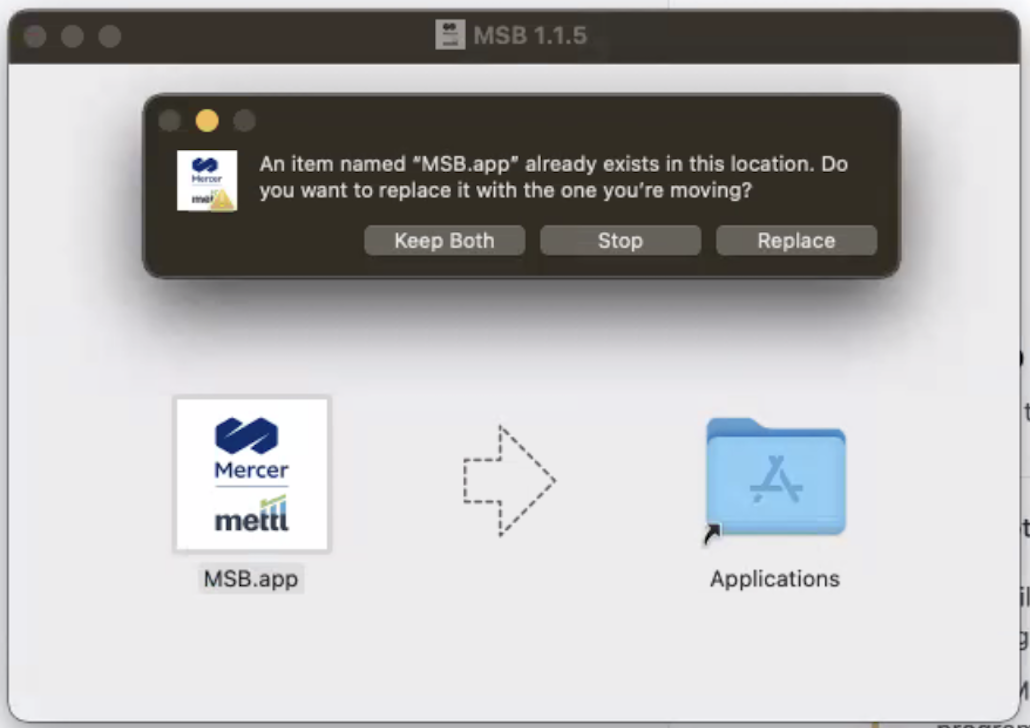This screenshot has width=1030, height=728.
Task: Click the zoom button of the MSB 1.1.5 window
Action: coord(109,37)
